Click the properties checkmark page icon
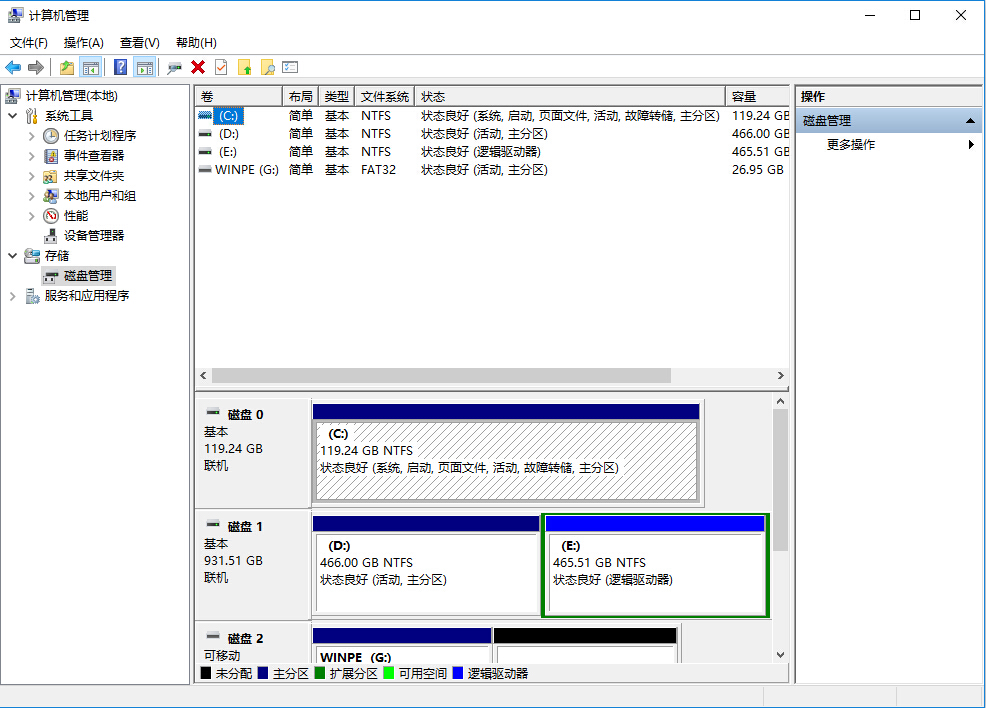This screenshot has width=986, height=708. click(x=221, y=67)
